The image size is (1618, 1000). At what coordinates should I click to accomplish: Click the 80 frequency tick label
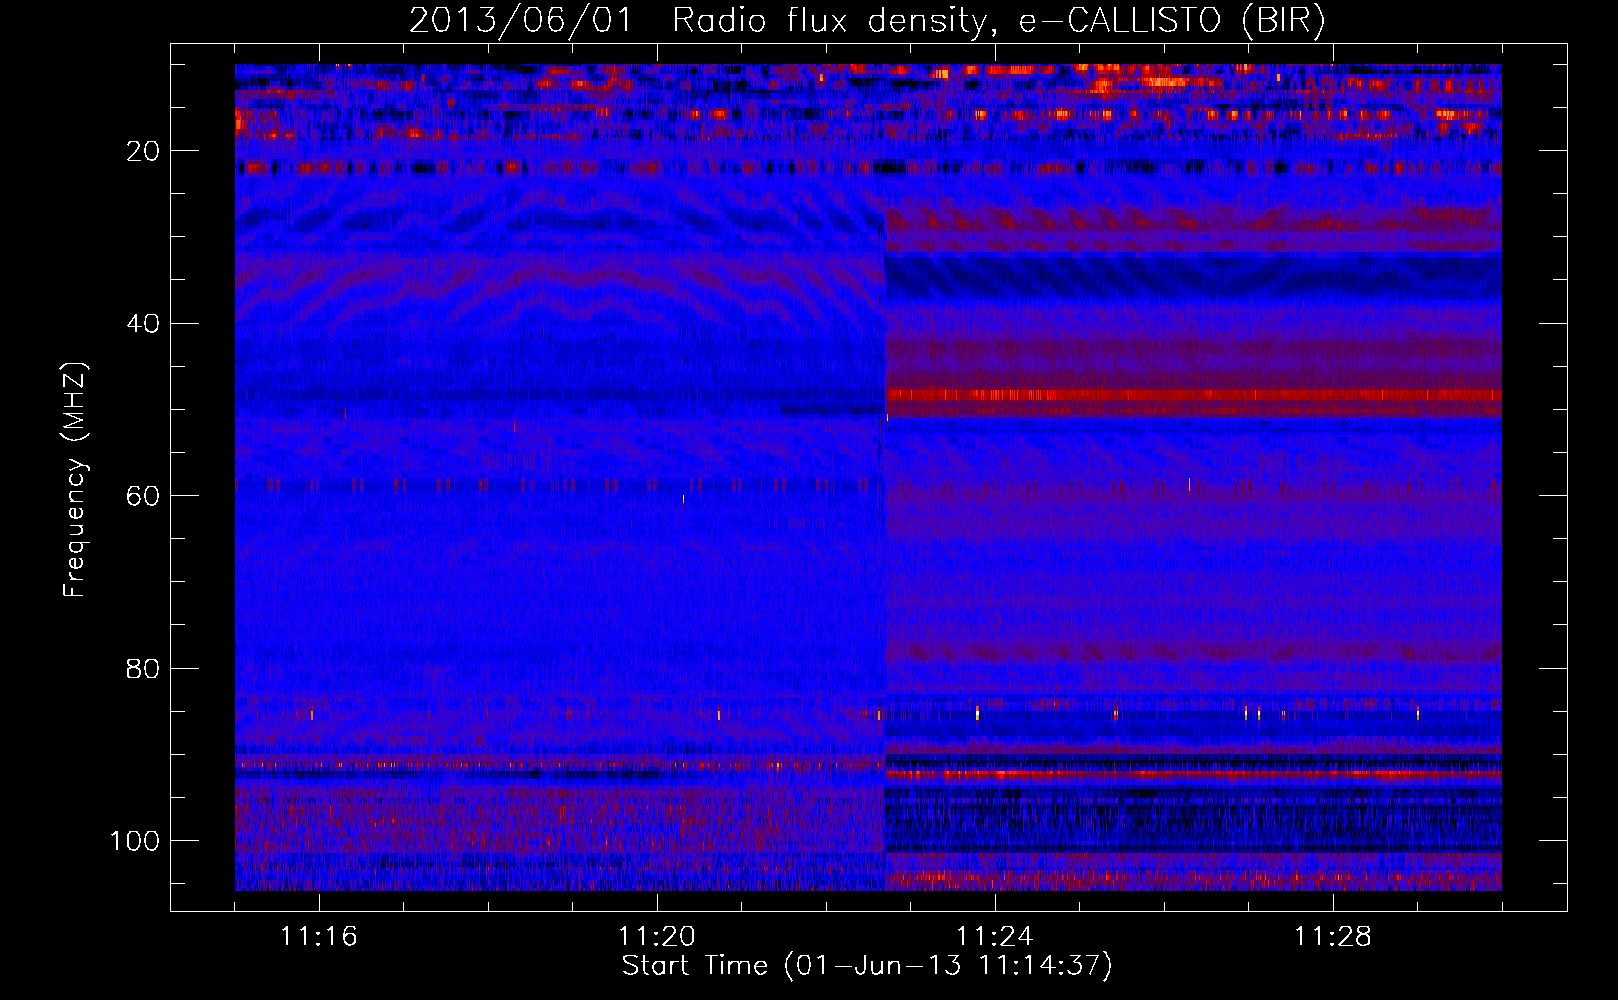click(142, 669)
